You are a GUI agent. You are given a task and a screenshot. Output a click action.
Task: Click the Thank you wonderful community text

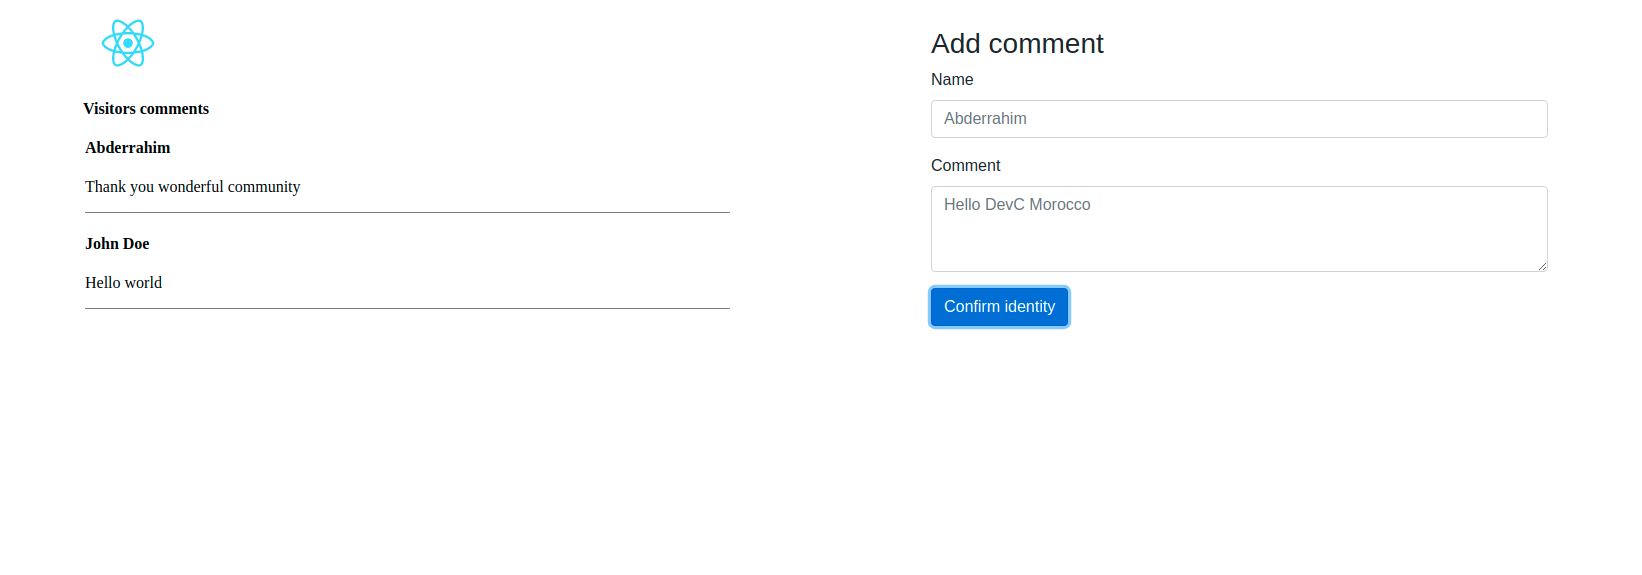pos(192,187)
